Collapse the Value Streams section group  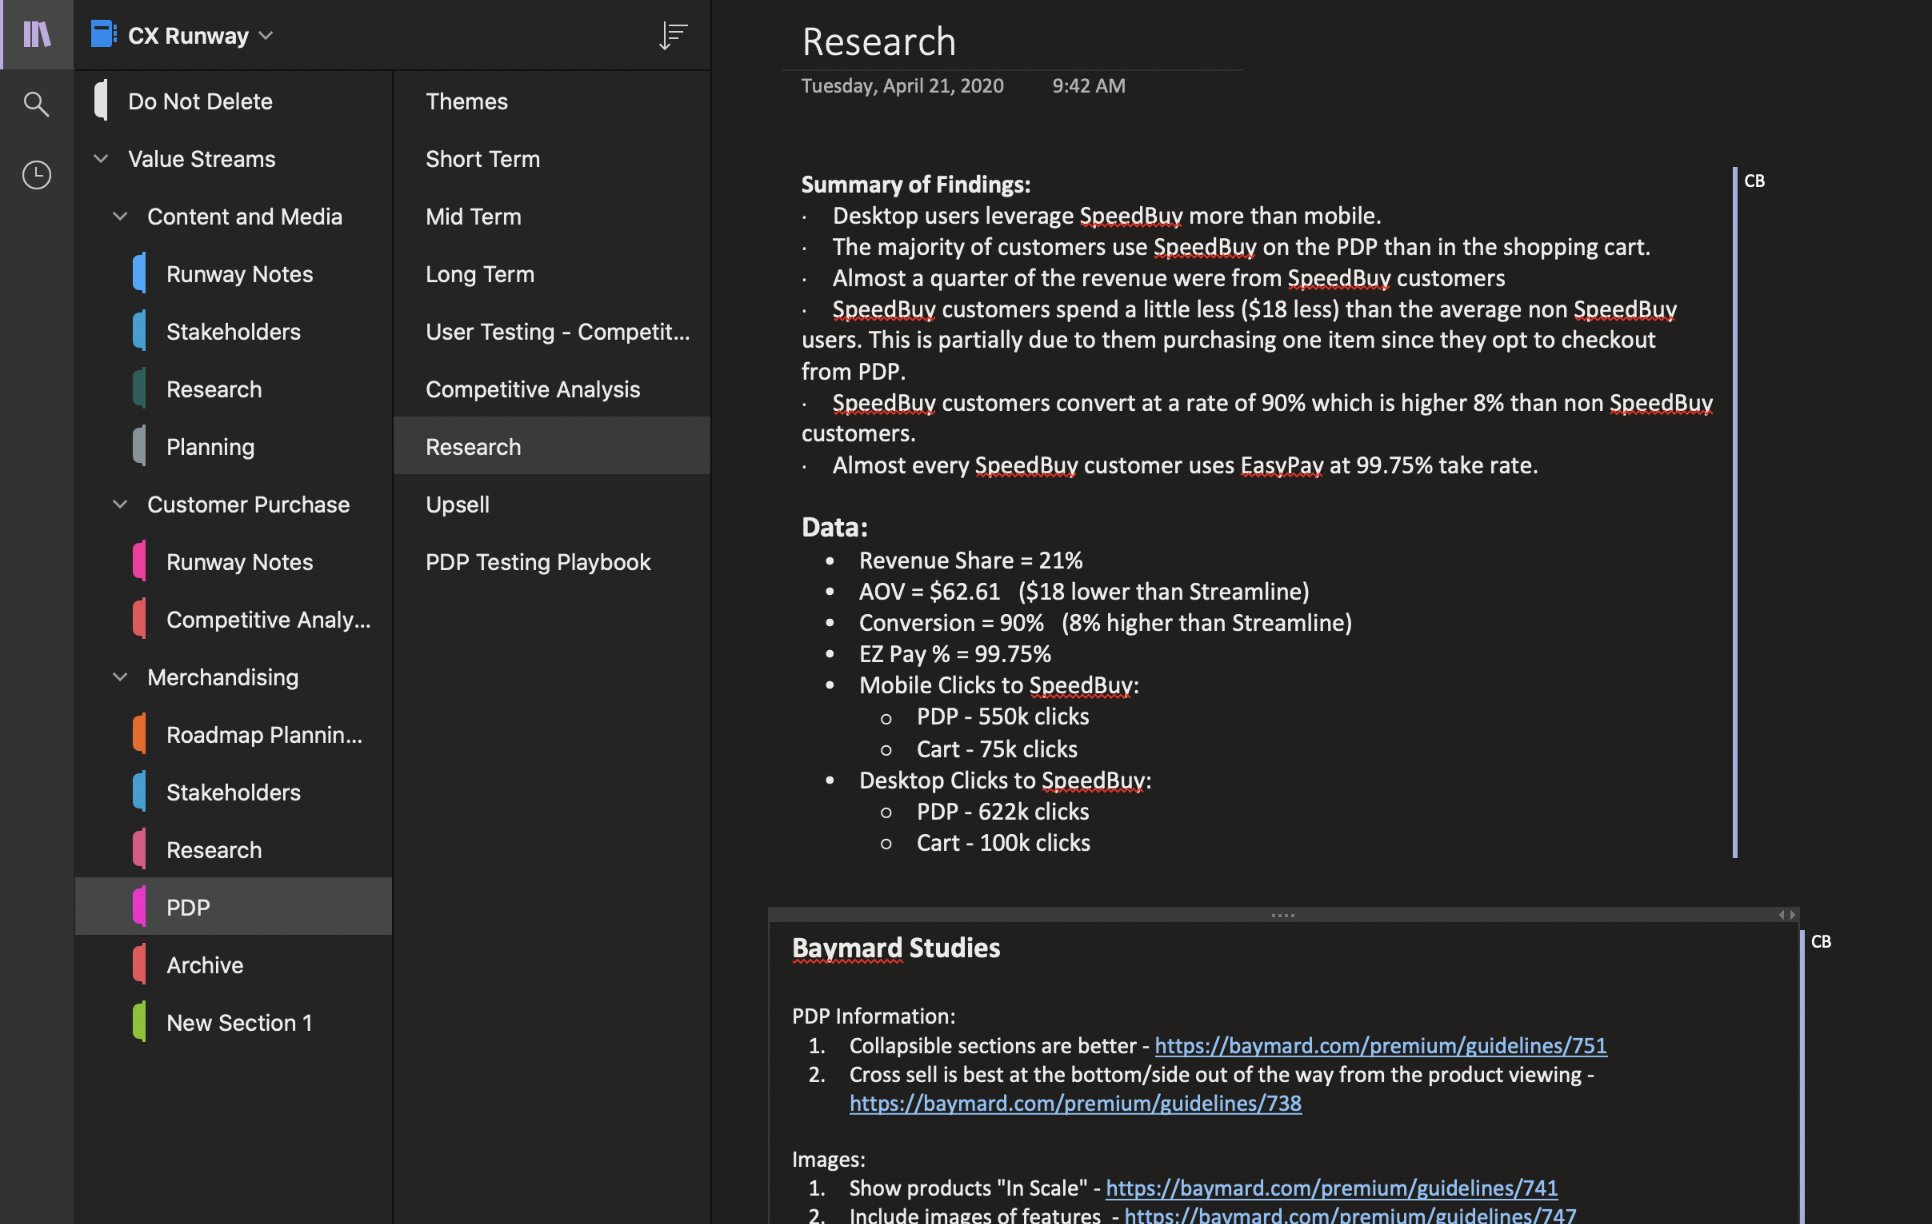[x=100, y=158]
